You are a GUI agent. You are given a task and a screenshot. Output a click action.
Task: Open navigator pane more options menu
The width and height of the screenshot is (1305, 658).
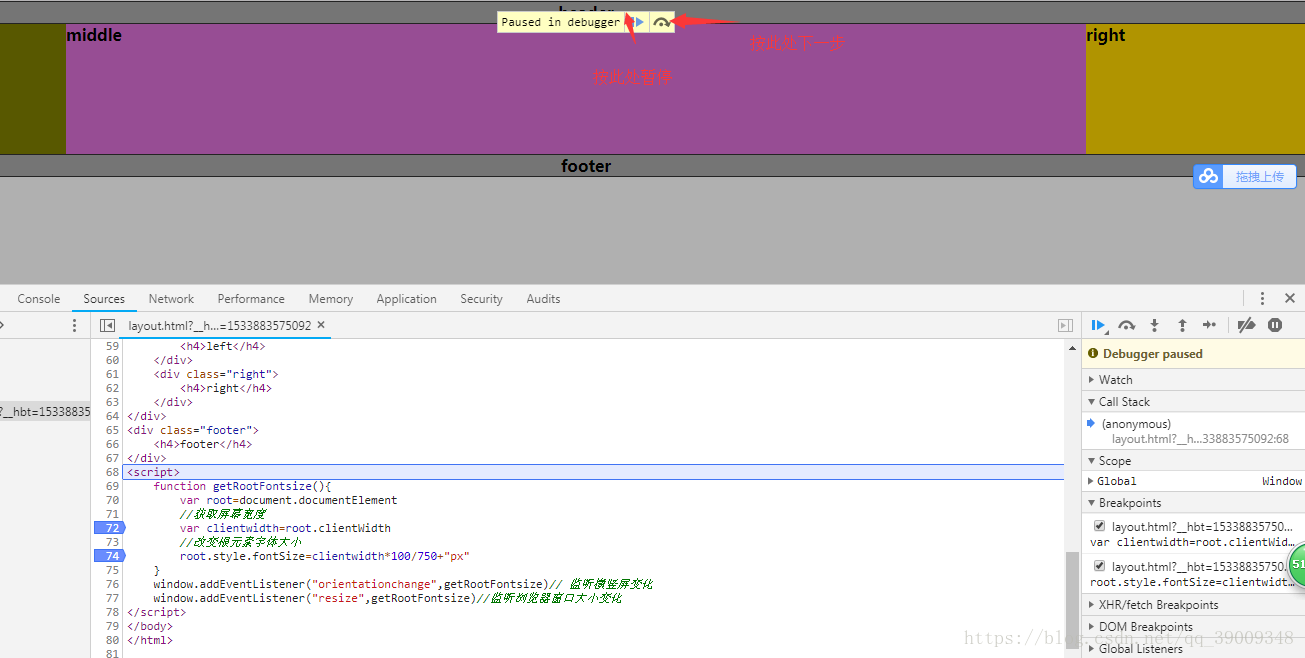[74, 326]
